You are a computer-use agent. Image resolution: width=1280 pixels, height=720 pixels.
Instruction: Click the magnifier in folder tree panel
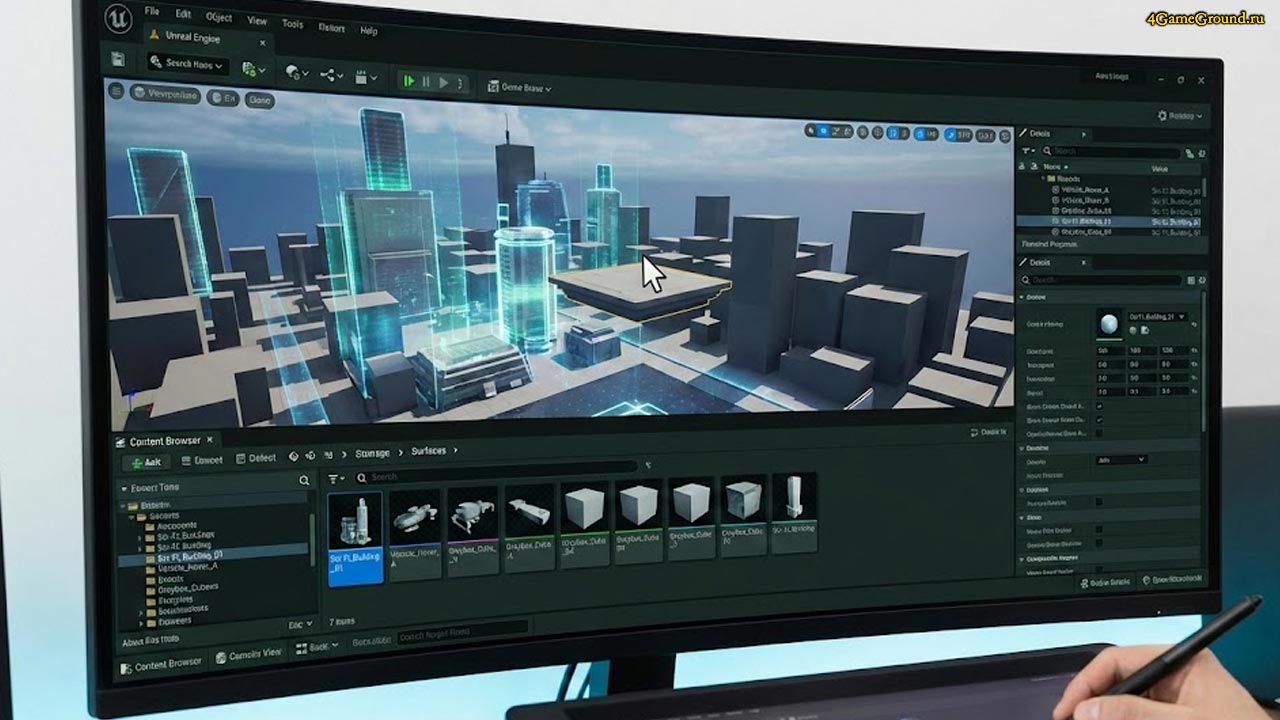tap(304, 481)
